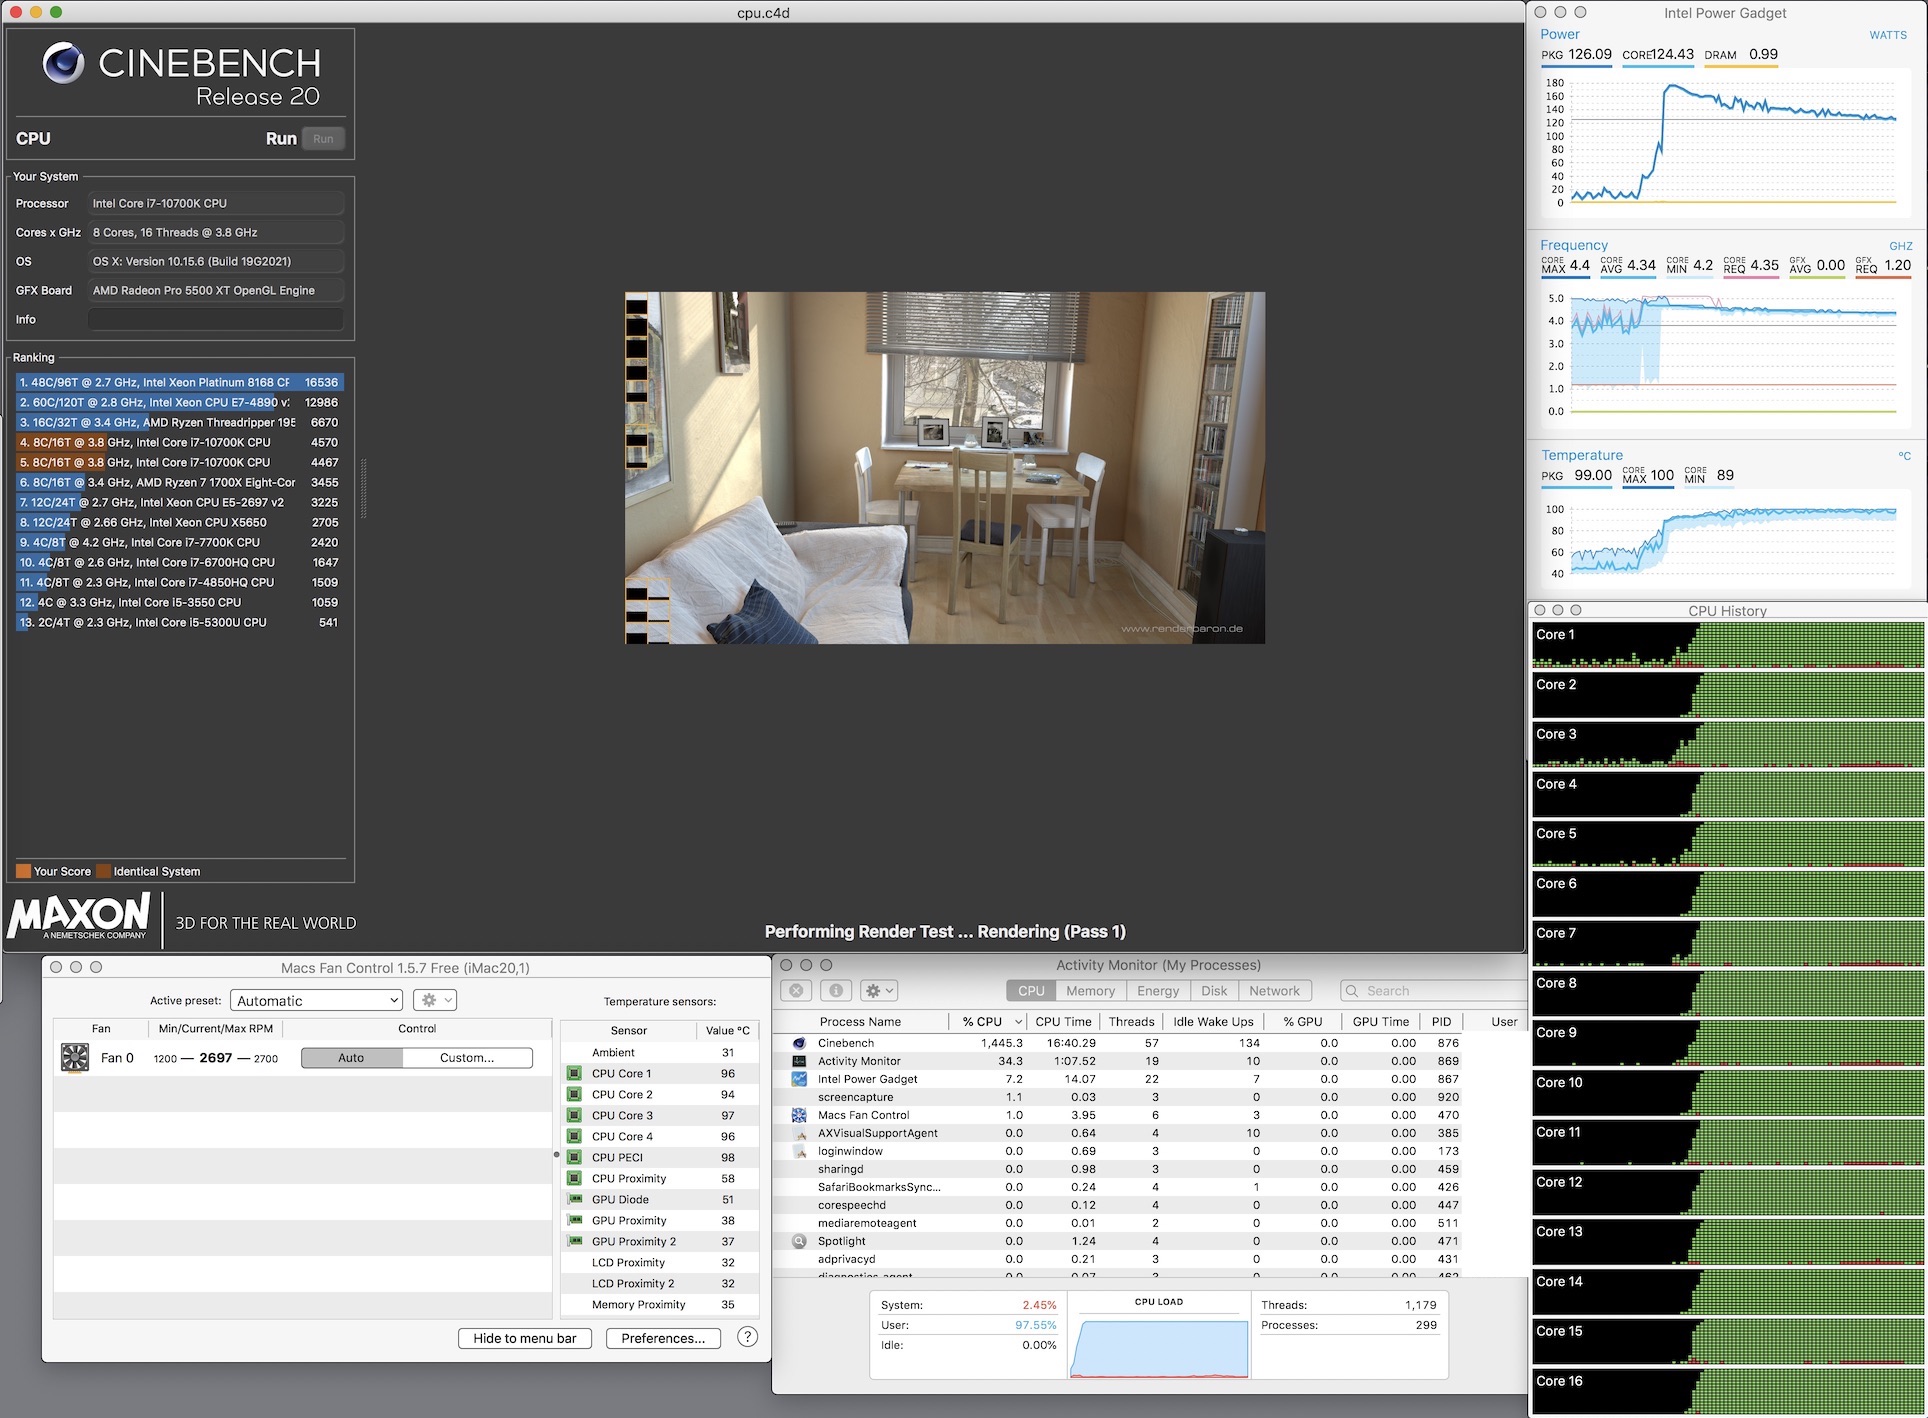1928x1418 pixels.
Task: Click the Cinebench ranking panel resize handle
Action: click(x=363, y=488)
